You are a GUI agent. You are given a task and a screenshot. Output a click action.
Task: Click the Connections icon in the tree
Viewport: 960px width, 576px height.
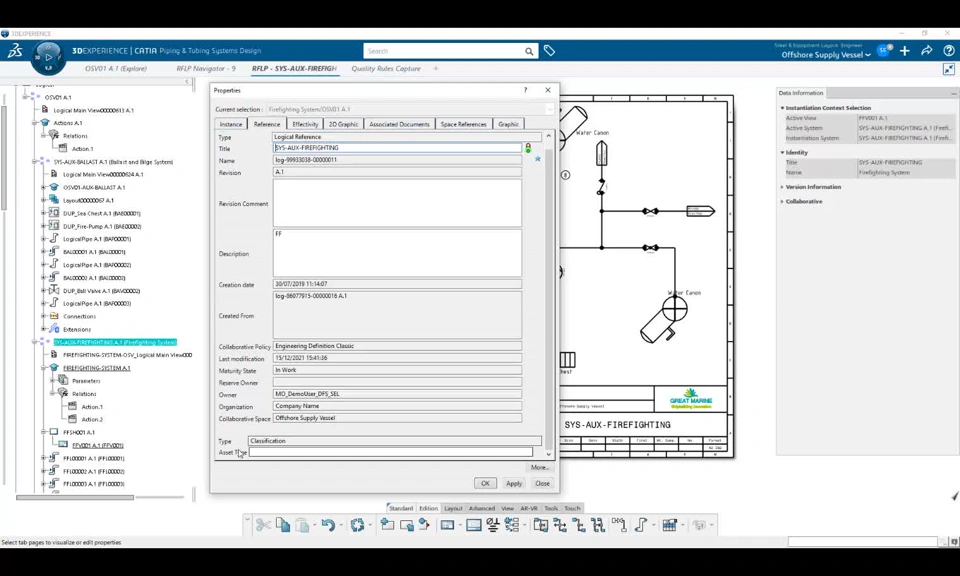54,316
